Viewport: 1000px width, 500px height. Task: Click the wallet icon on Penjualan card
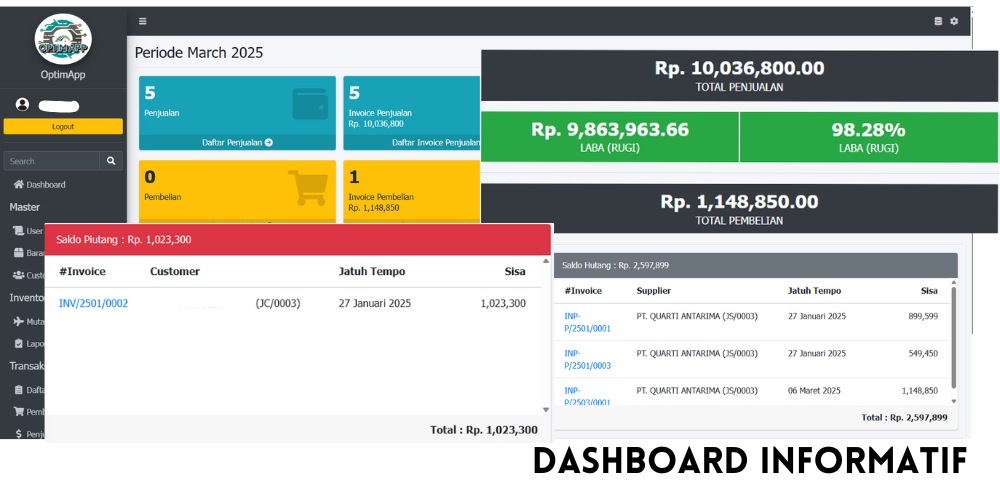pos(310,104)
